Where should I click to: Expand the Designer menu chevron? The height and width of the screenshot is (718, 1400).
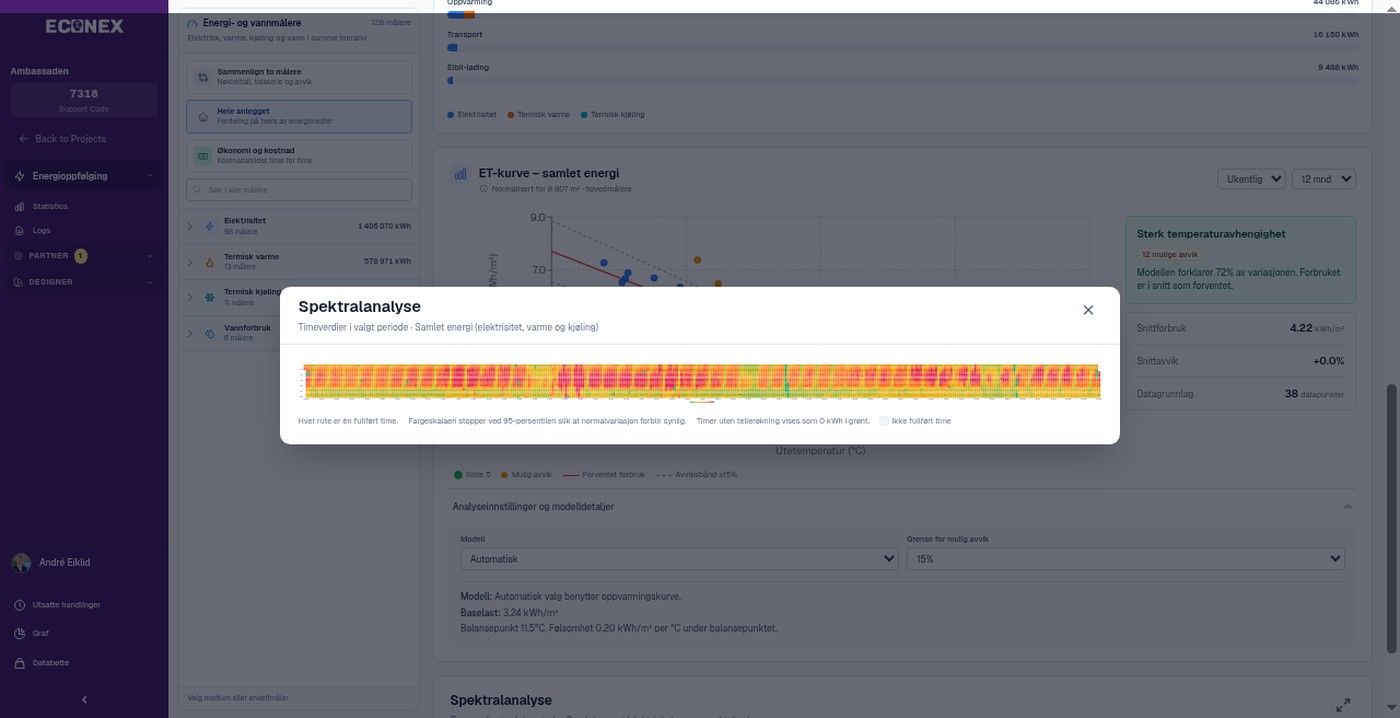[150, 282]
